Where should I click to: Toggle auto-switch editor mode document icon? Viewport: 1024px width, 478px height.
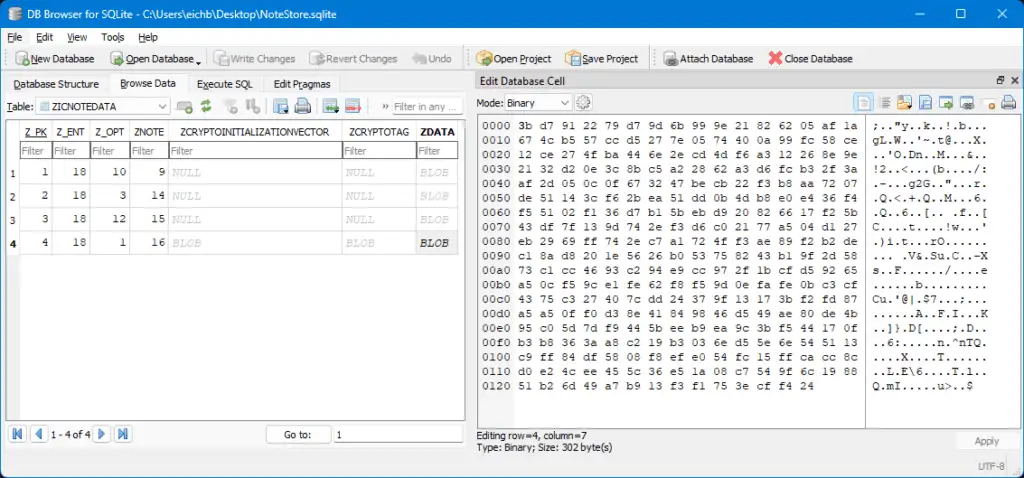(864, 103)
